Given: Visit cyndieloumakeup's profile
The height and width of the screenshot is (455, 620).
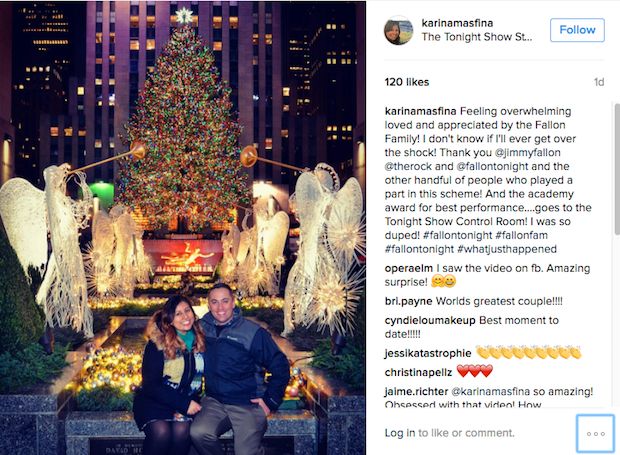Looking at the screenshot, I should pyautogui.click(x=430, y=320).
